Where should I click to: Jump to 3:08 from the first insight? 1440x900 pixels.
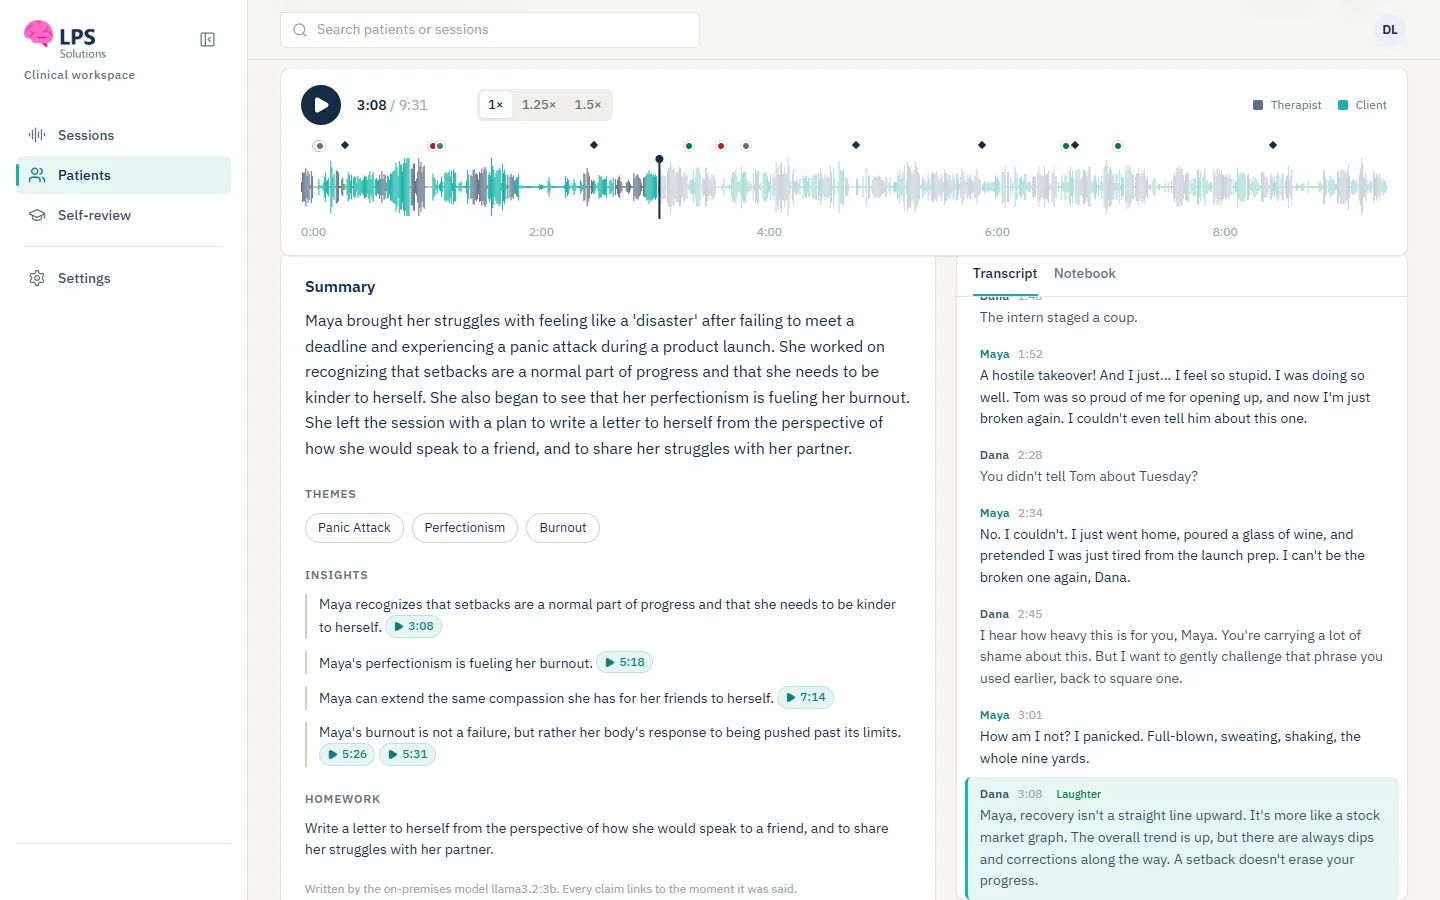tap(413, 627)
